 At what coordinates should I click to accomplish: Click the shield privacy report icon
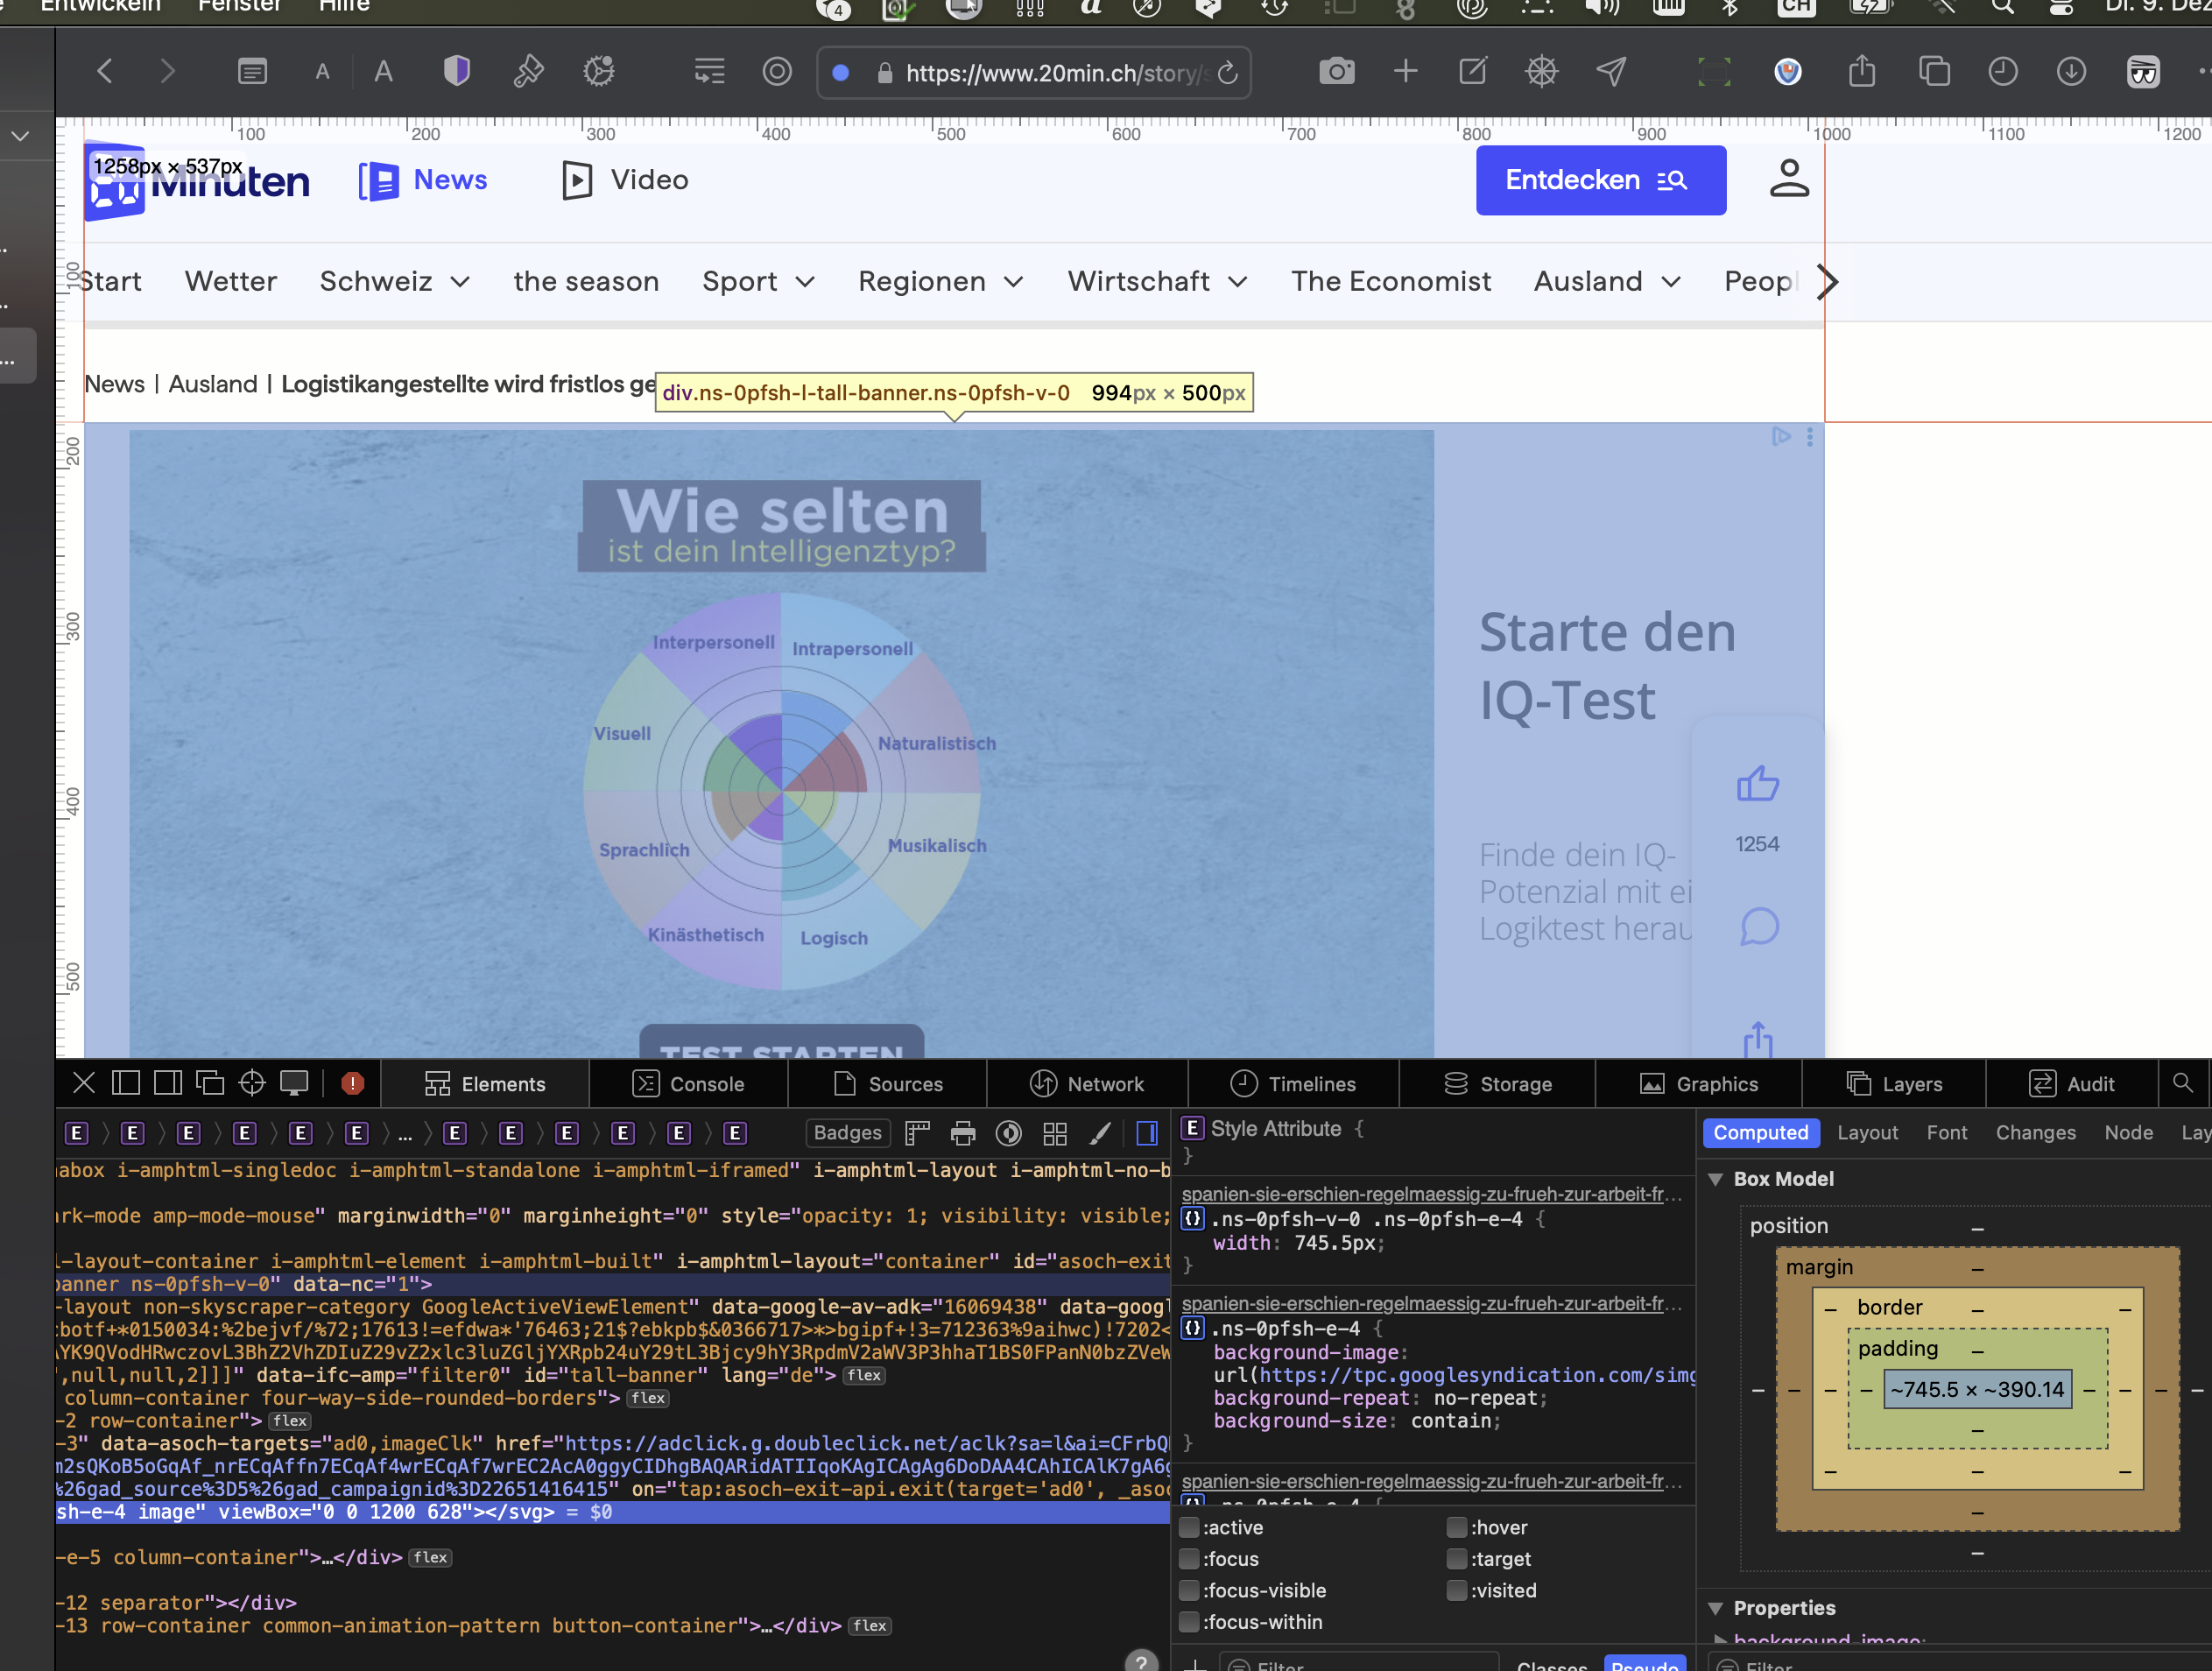[x=457, y=72]
